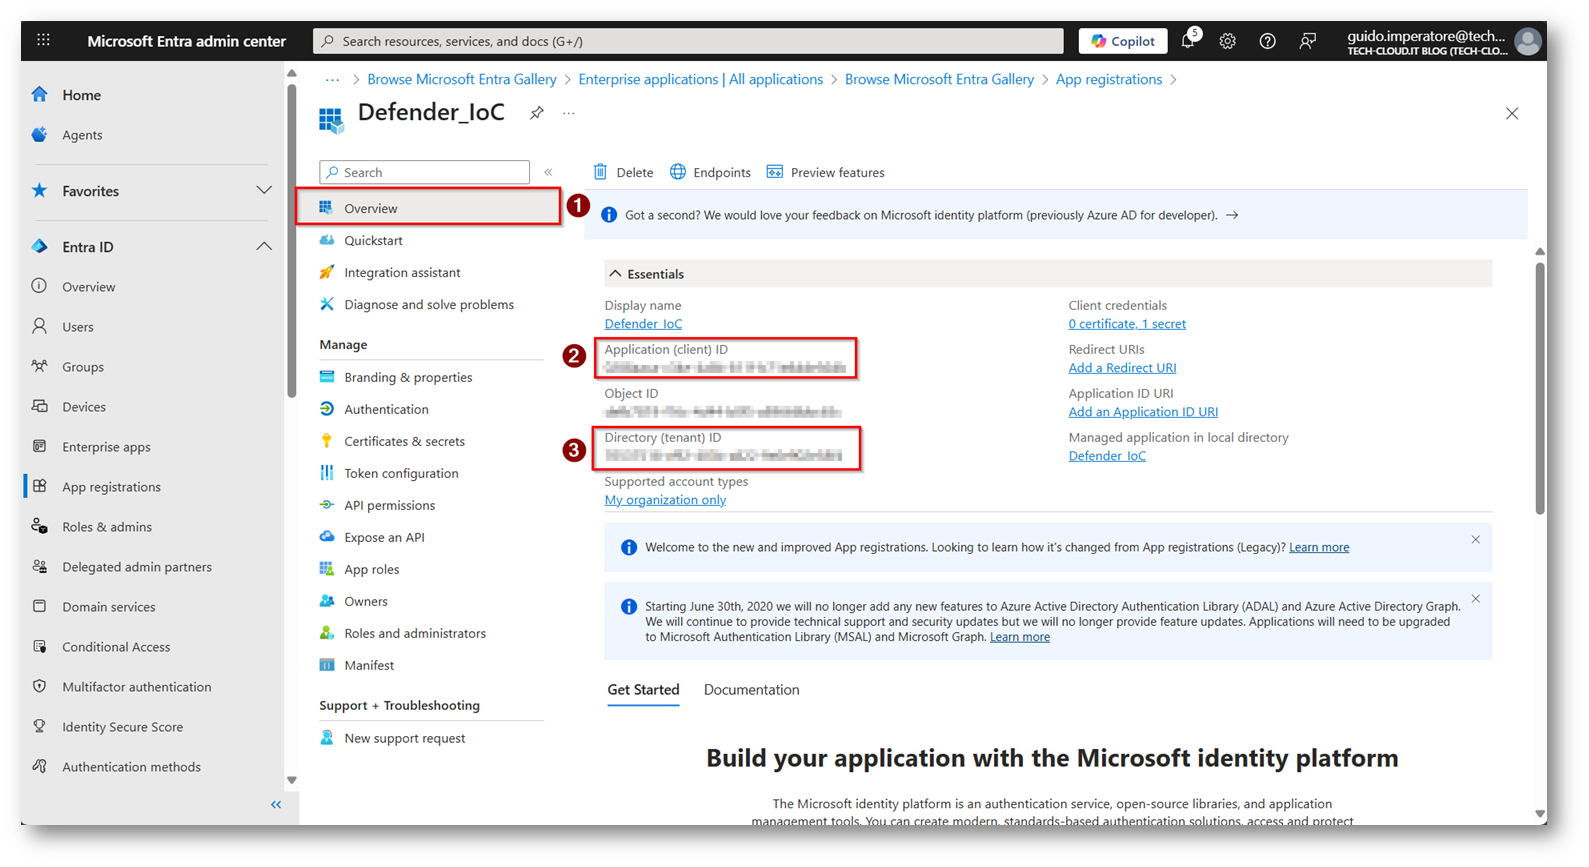Click the Add a Redirect URI link
The height and width of the screenshot is (867, 1589).
pos(1122,368)
